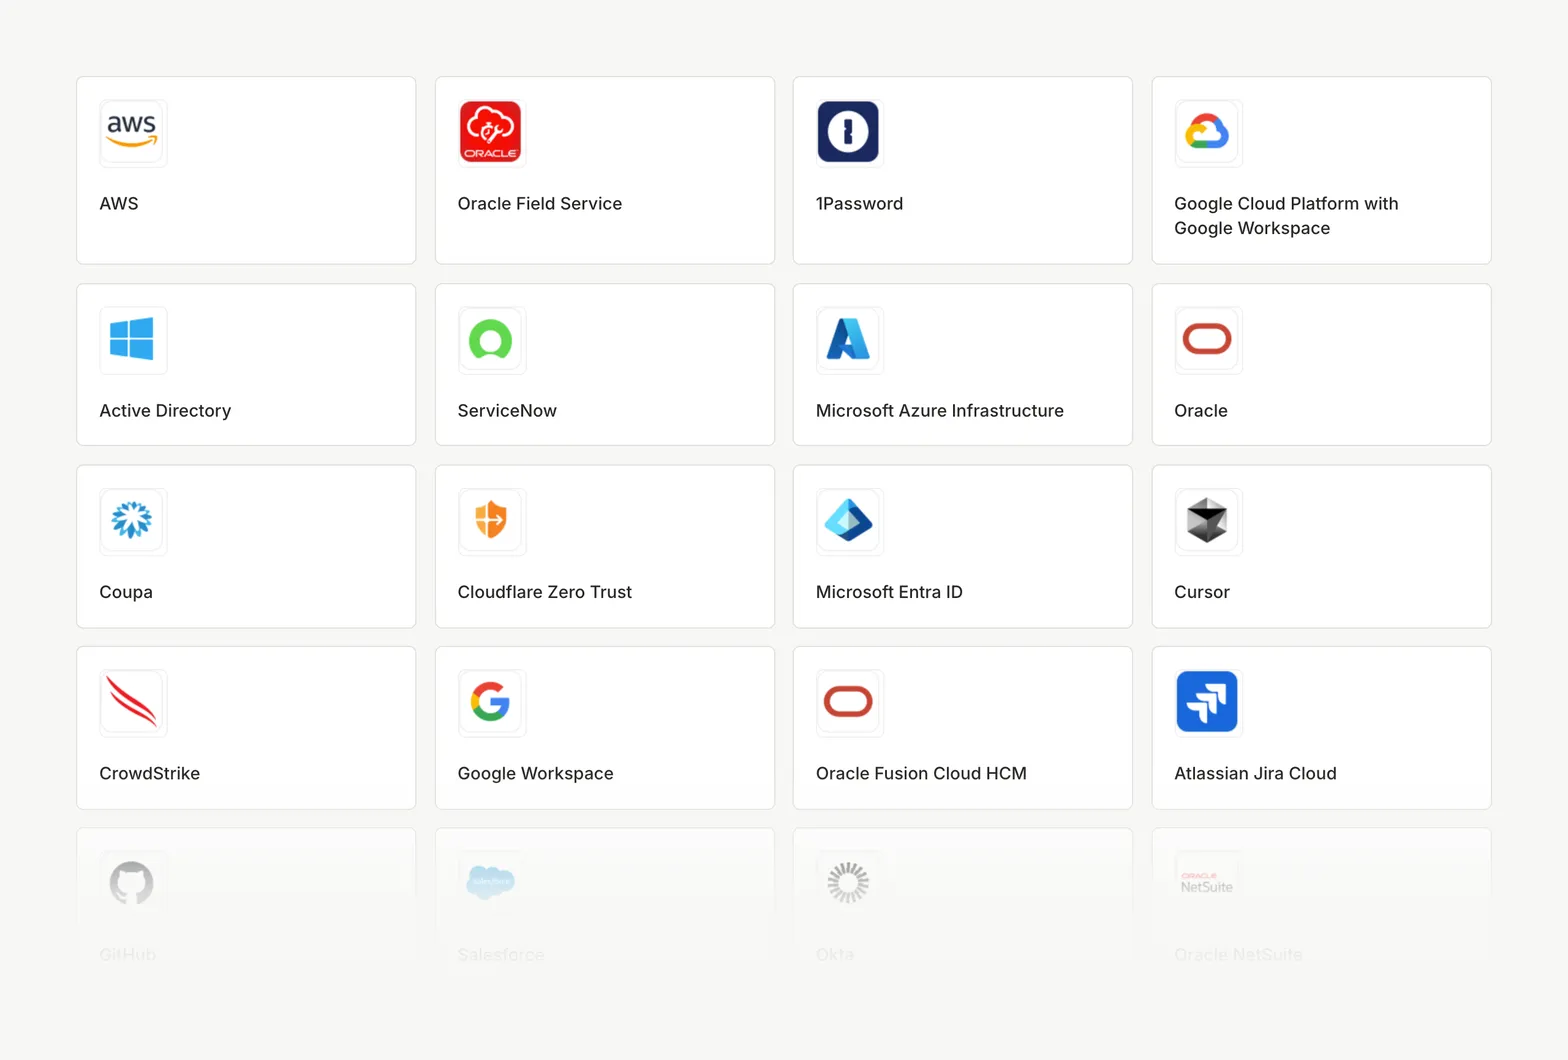Select the "Oracle Field Service" label
The width and height of the screenshot is (1568, 1060).
(540, 204)
